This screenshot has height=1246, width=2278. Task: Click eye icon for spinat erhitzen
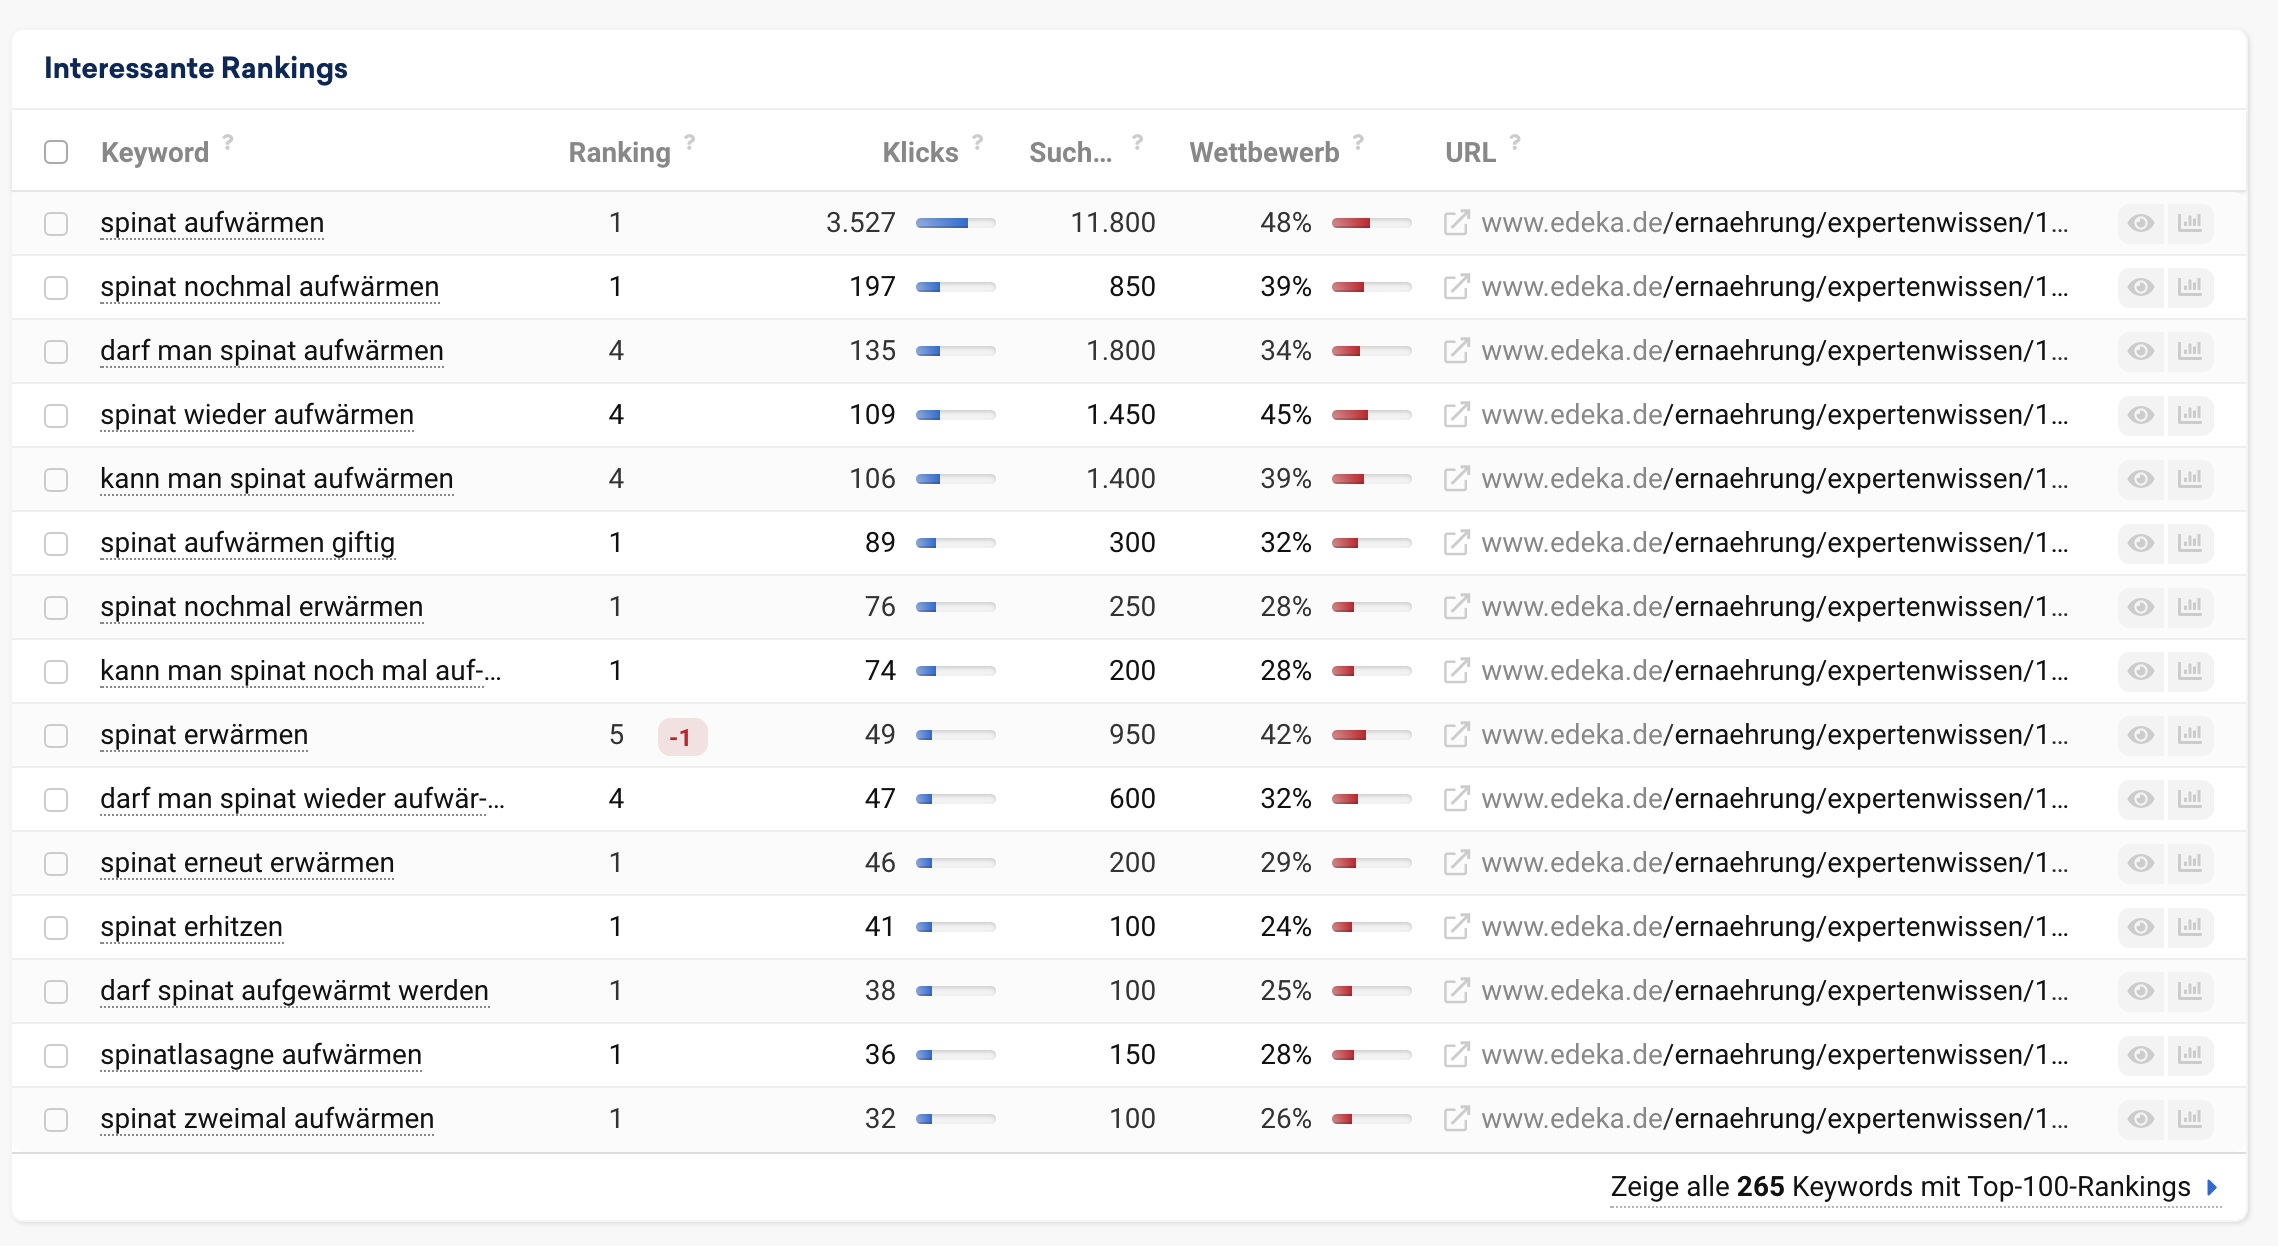point(2141,927)
